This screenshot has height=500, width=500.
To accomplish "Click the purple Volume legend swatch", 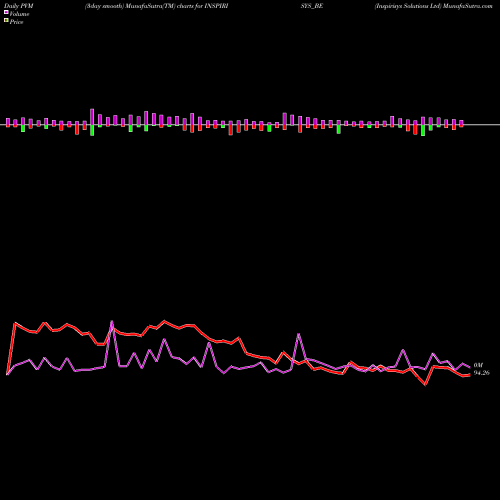I will tap(6, 12).
